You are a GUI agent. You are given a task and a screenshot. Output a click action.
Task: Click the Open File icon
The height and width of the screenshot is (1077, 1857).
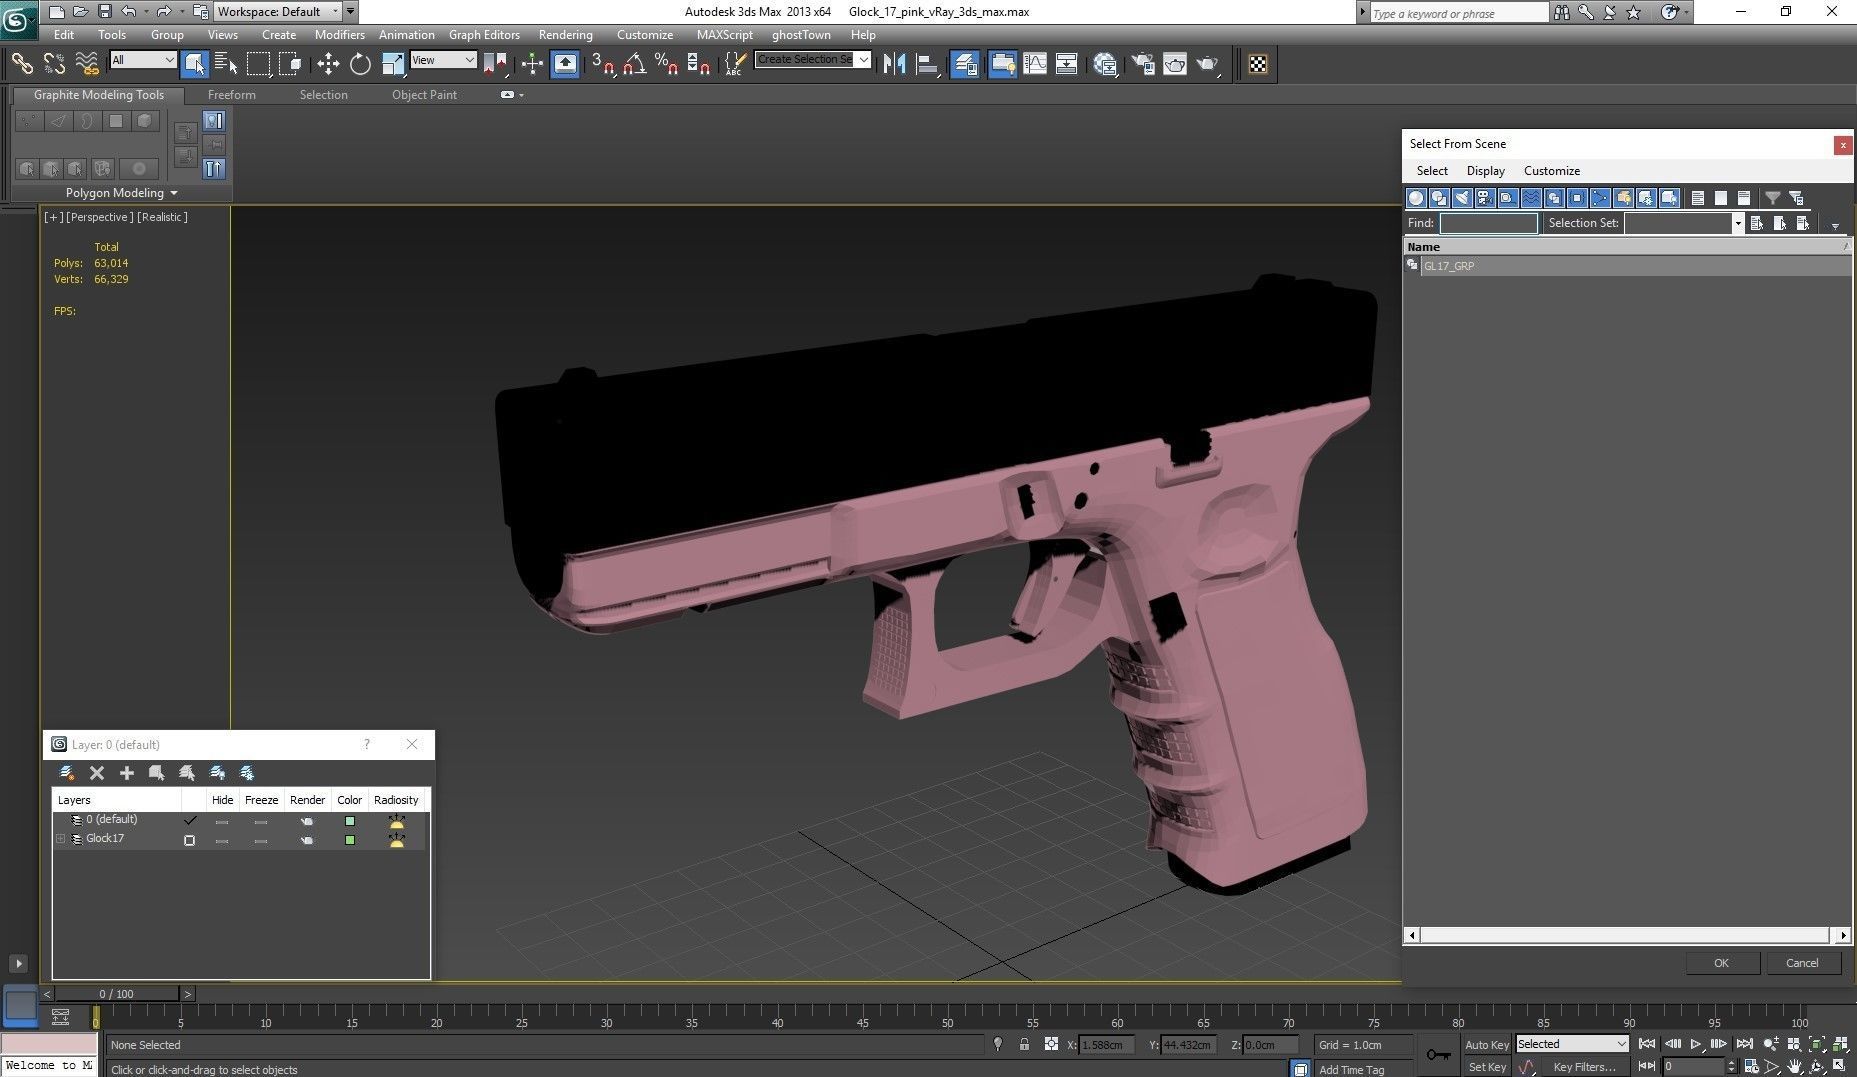[x=81, y=11]
